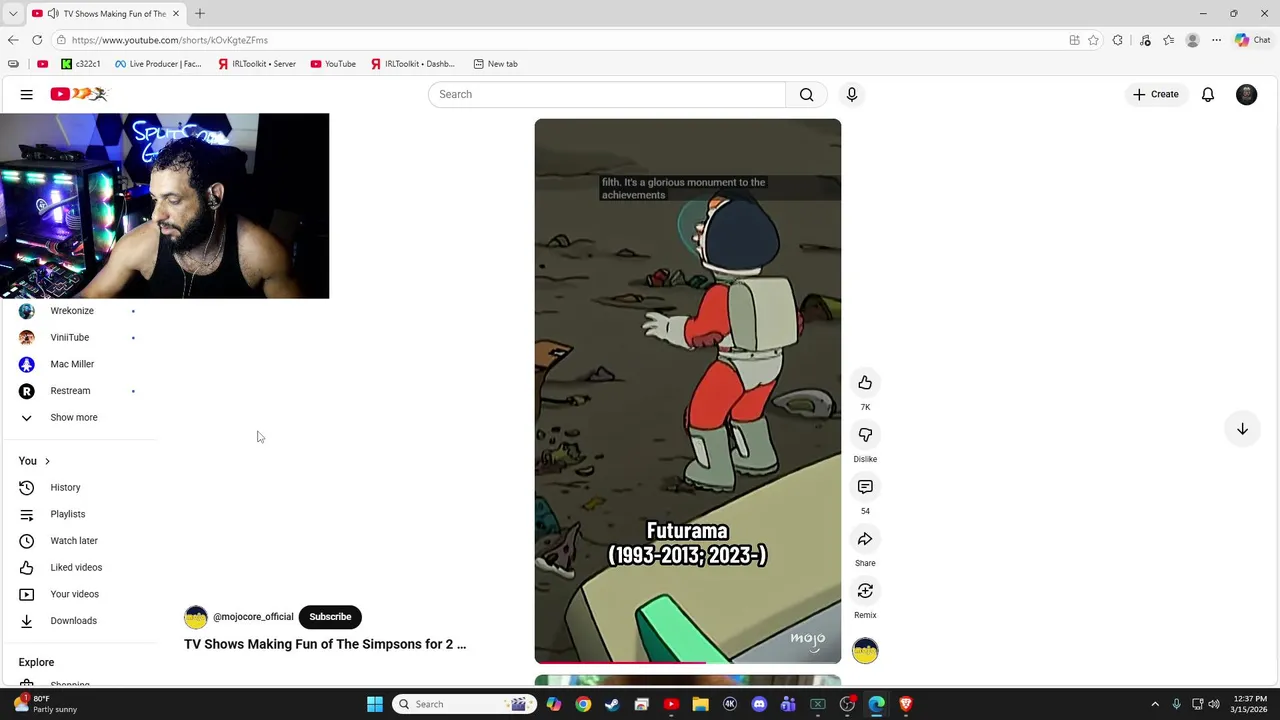This screenshot has height=720, width=1280.
Task: Remix this Short
Action: click(x=865, y=591)
